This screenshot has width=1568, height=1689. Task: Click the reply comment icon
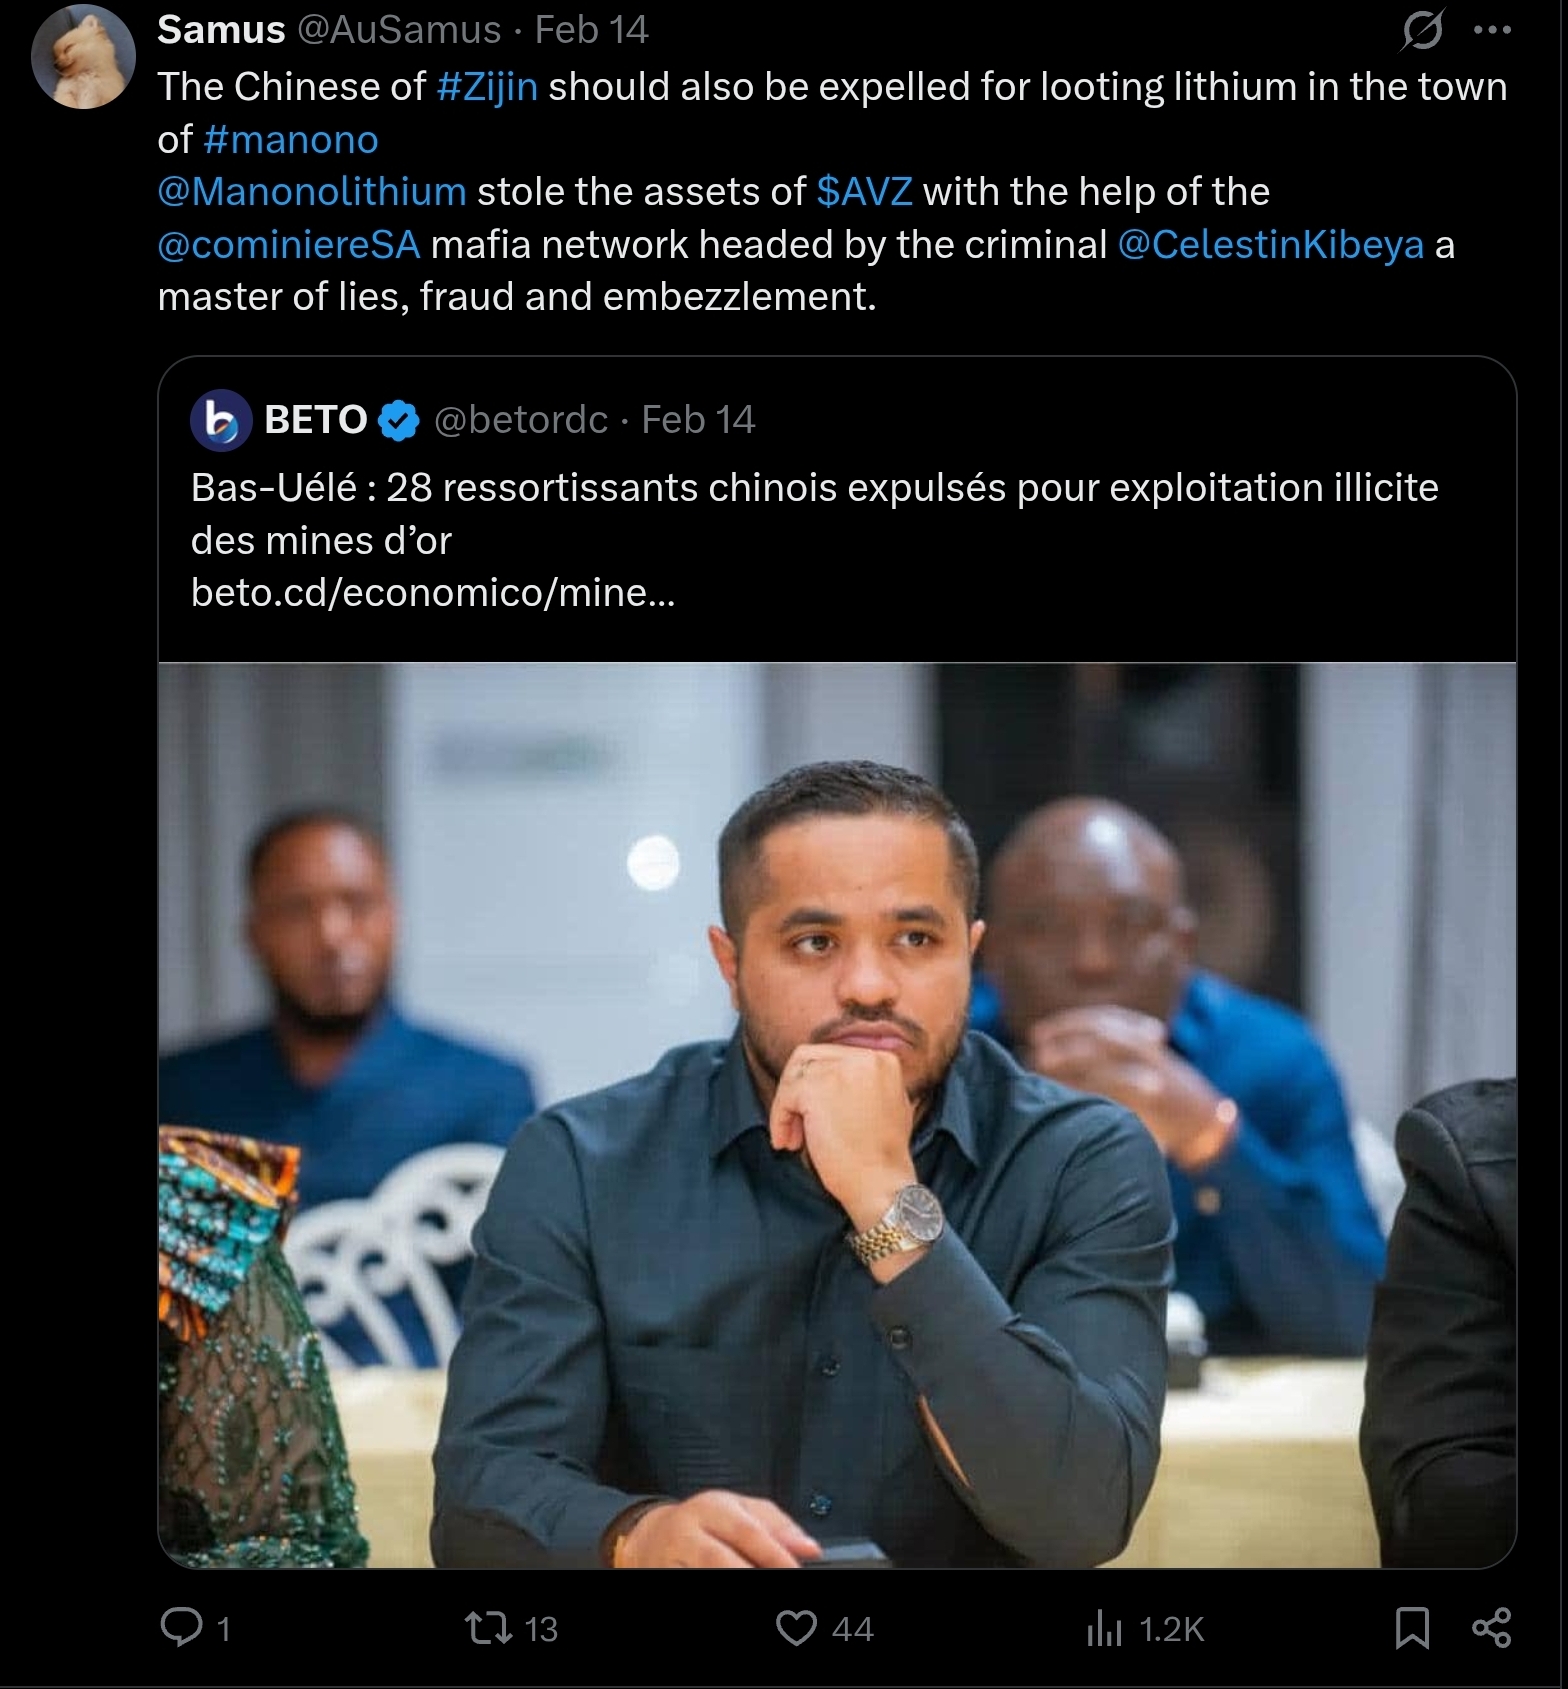pos(182,1628)
